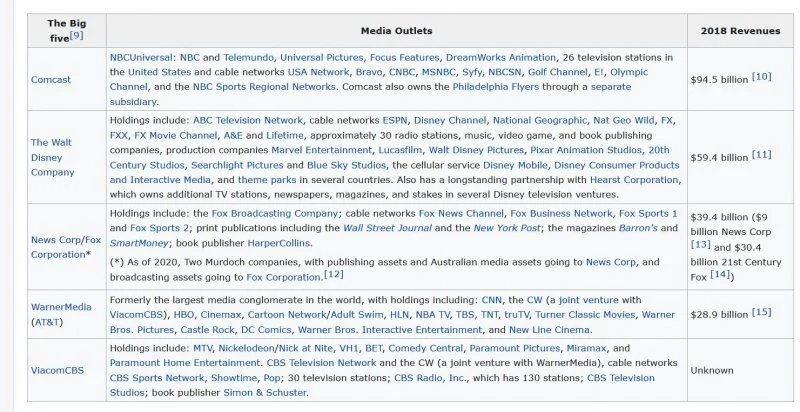Open the DC Comics link
The width and height of the screenshot is (800, 412).
click(x=266, y=330)
